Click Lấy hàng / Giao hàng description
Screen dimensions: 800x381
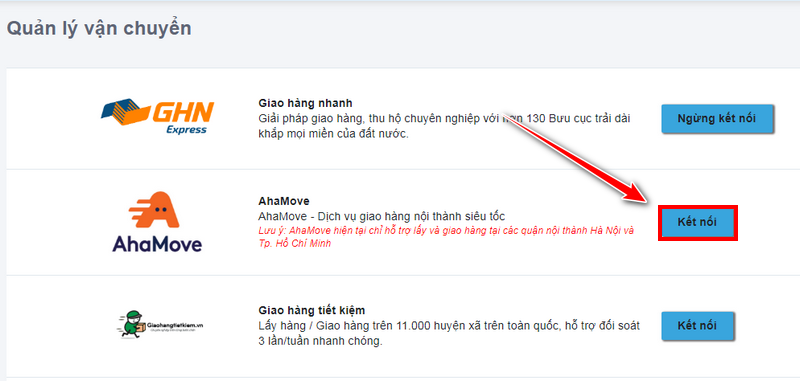(x=449, y=334)
